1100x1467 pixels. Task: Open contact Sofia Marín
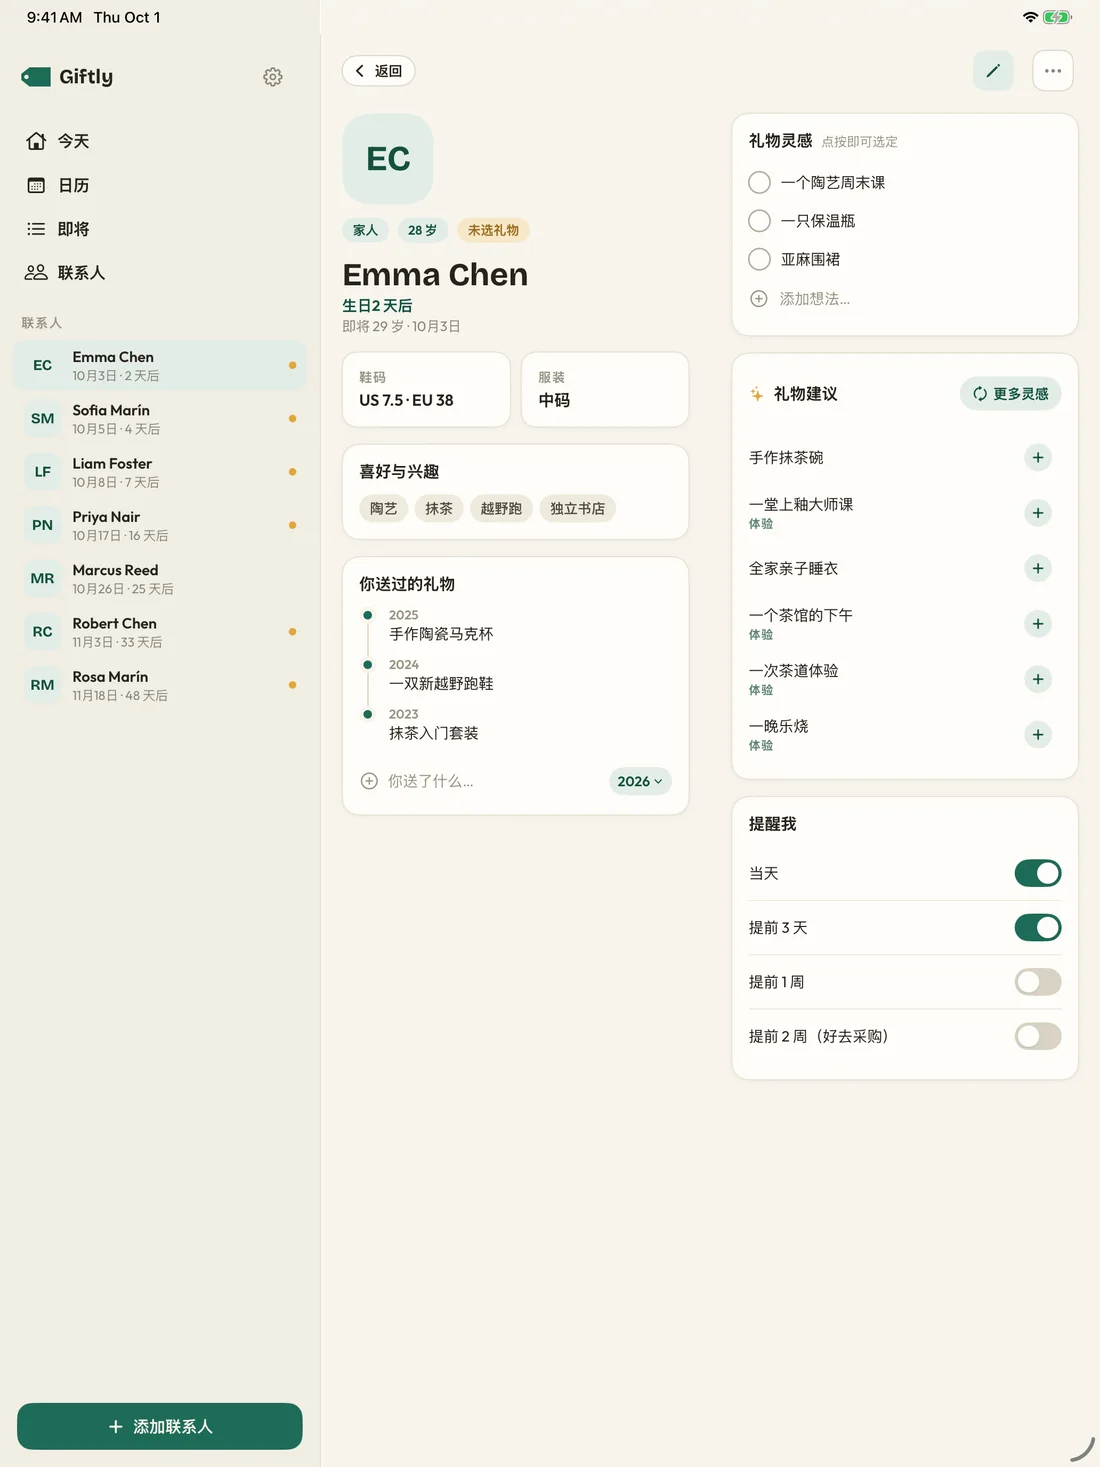click(x=160, y=419)
